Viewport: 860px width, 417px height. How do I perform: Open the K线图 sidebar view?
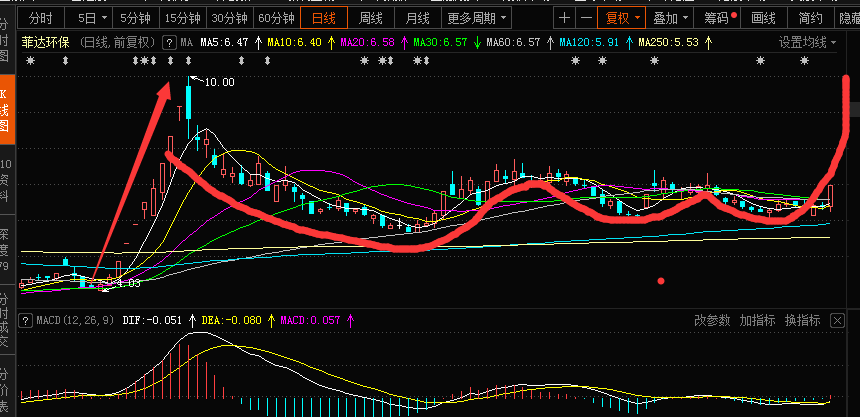click(x=5, y=110)
